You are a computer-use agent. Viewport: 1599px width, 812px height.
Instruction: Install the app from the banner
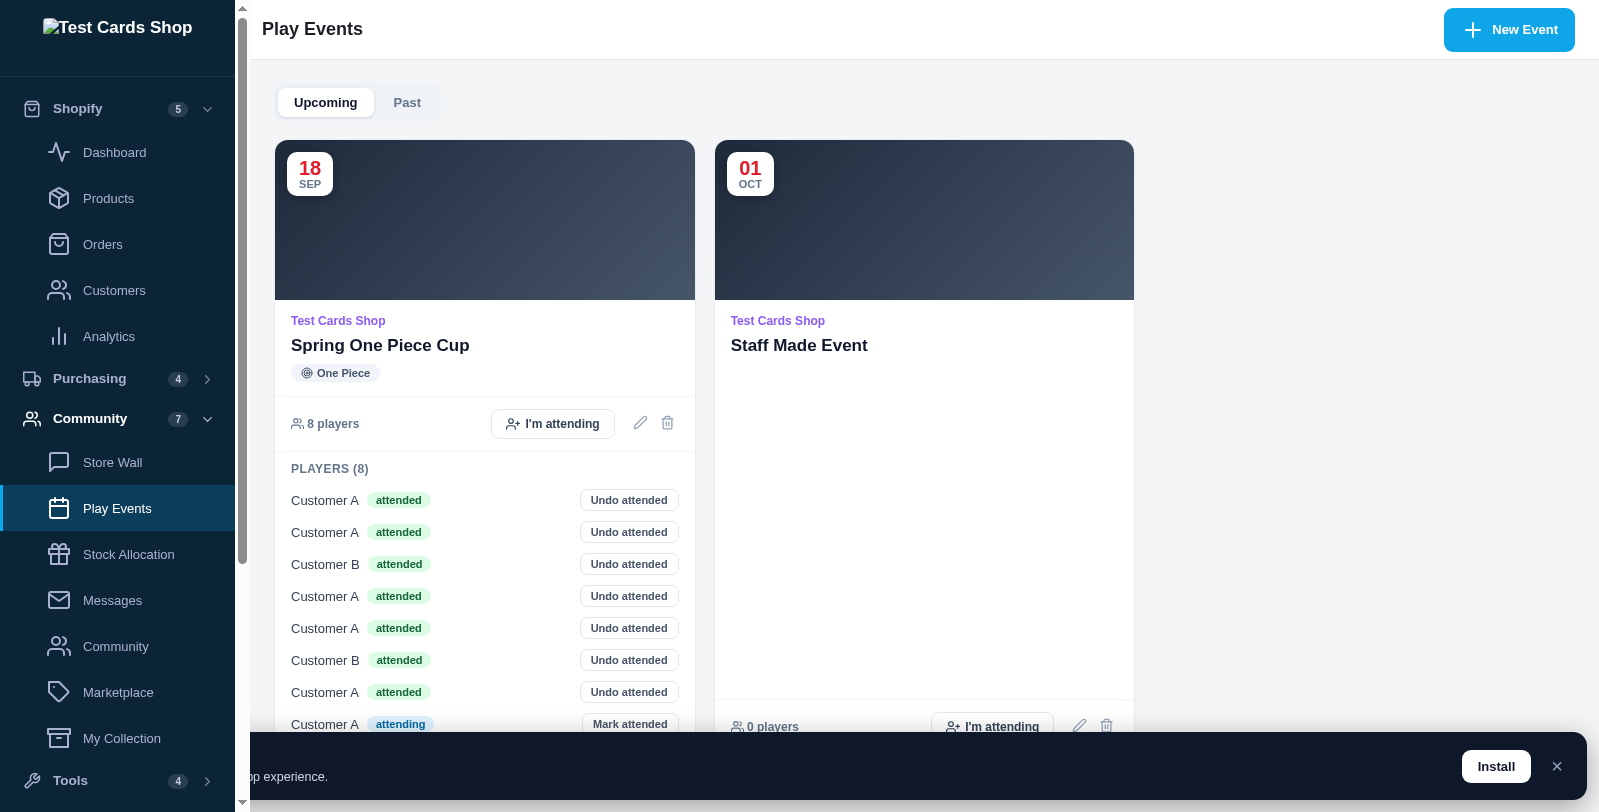tap(1496, 766)
